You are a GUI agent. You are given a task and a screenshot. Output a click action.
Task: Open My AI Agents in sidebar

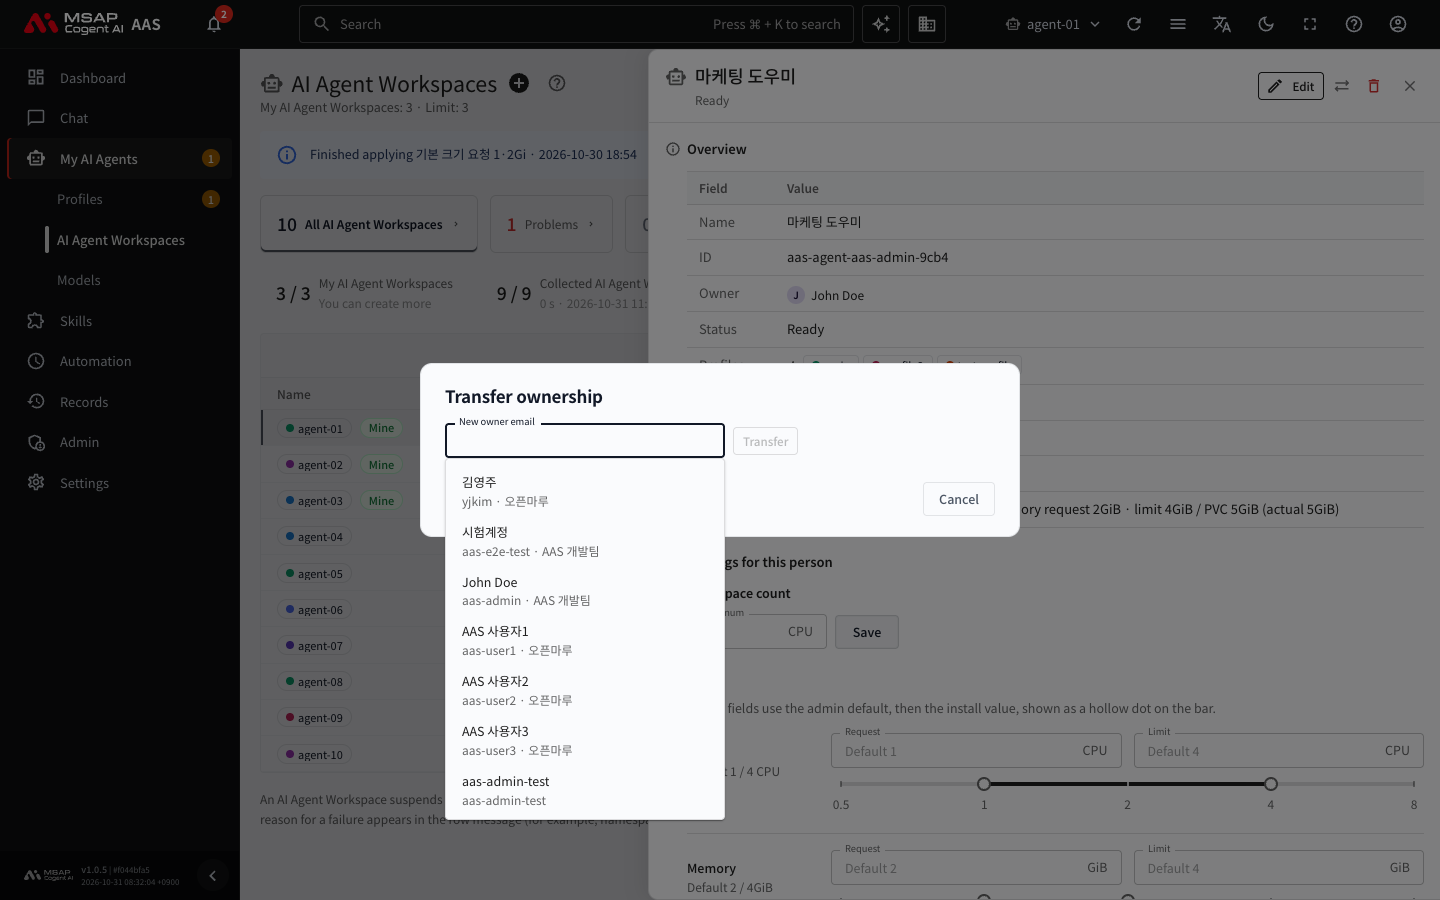120,159
